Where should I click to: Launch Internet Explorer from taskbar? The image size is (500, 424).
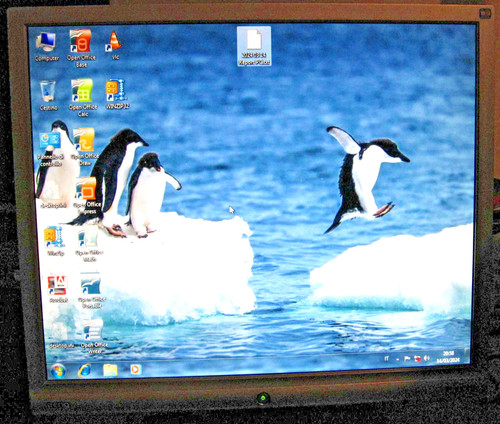click(x=84, y=370)
